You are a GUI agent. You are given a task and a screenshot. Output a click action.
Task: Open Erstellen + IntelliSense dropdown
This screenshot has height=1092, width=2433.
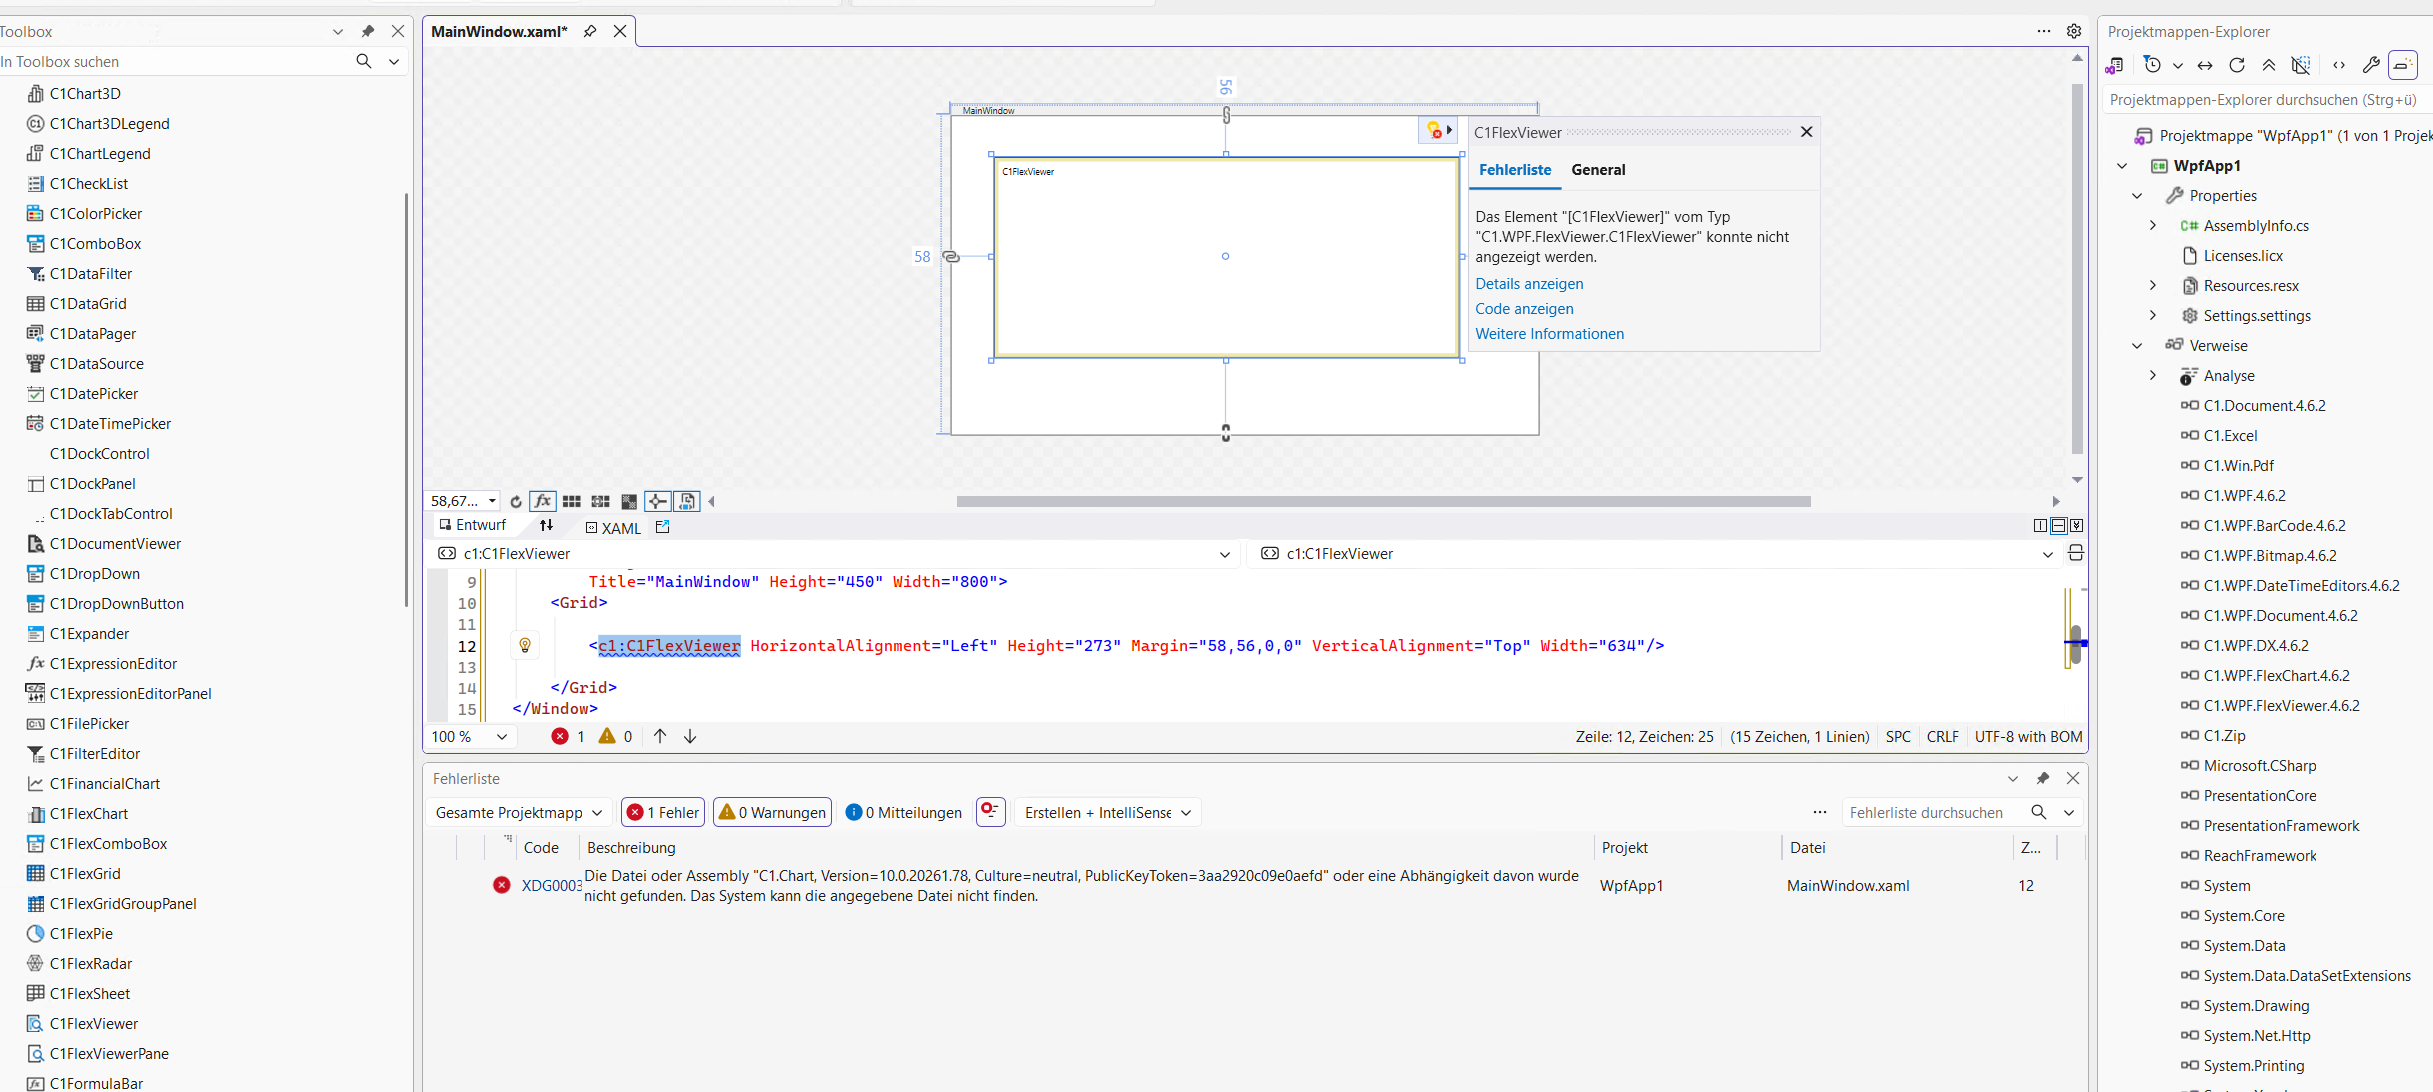click(x=1108, y=813)
